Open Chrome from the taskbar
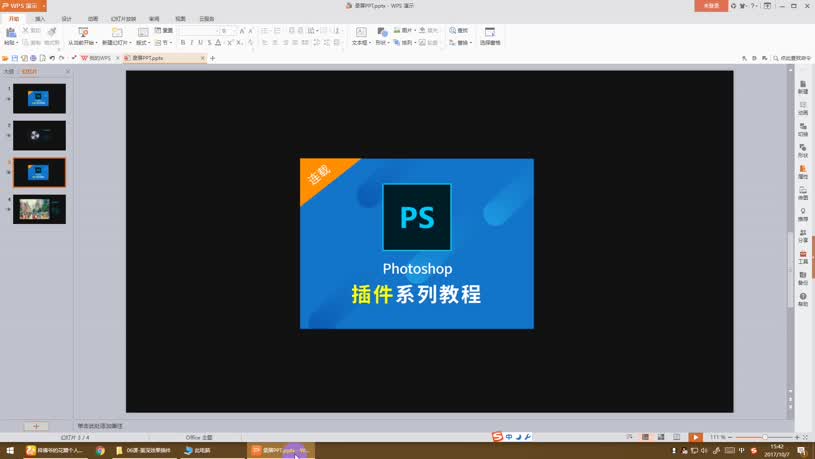 [100, 451]
